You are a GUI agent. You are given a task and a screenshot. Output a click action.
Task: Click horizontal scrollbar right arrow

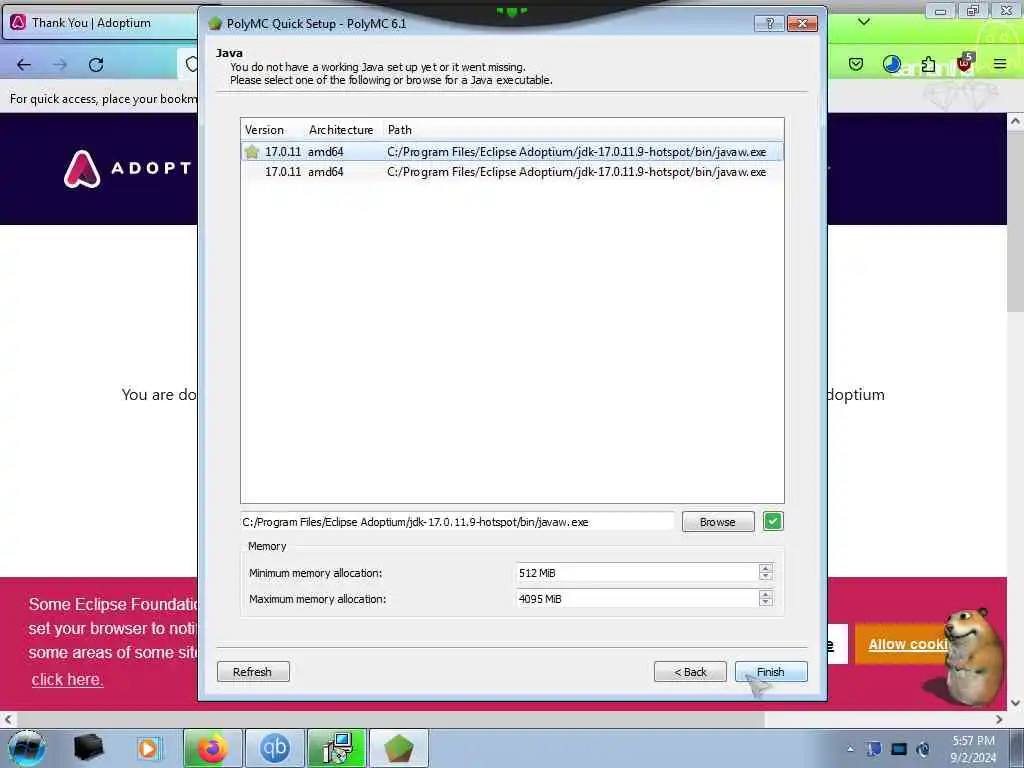(x=999, y=720)
